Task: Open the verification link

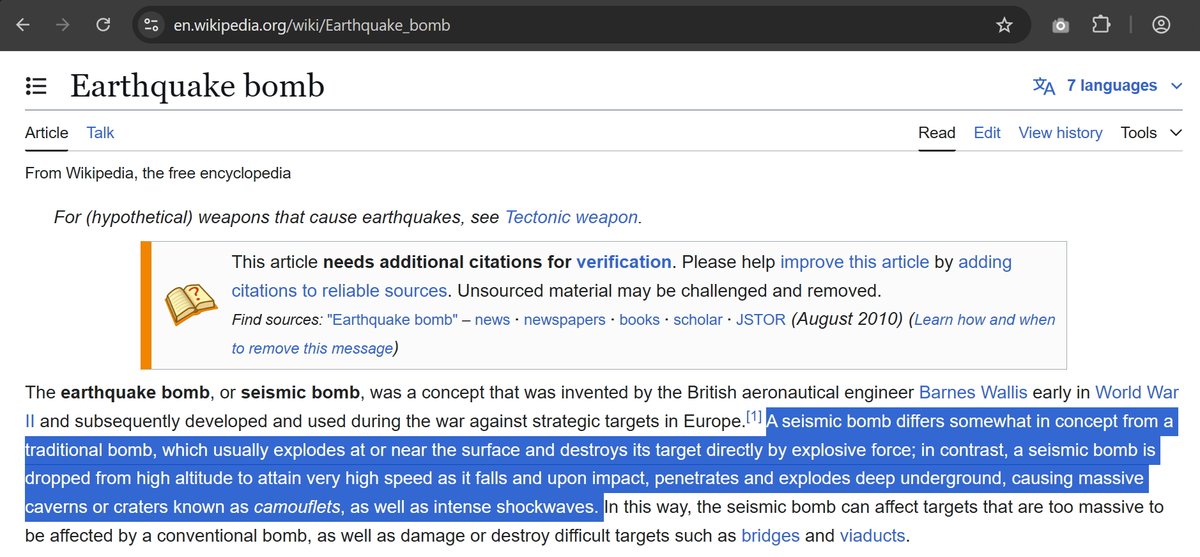Action: pos(624,262)
